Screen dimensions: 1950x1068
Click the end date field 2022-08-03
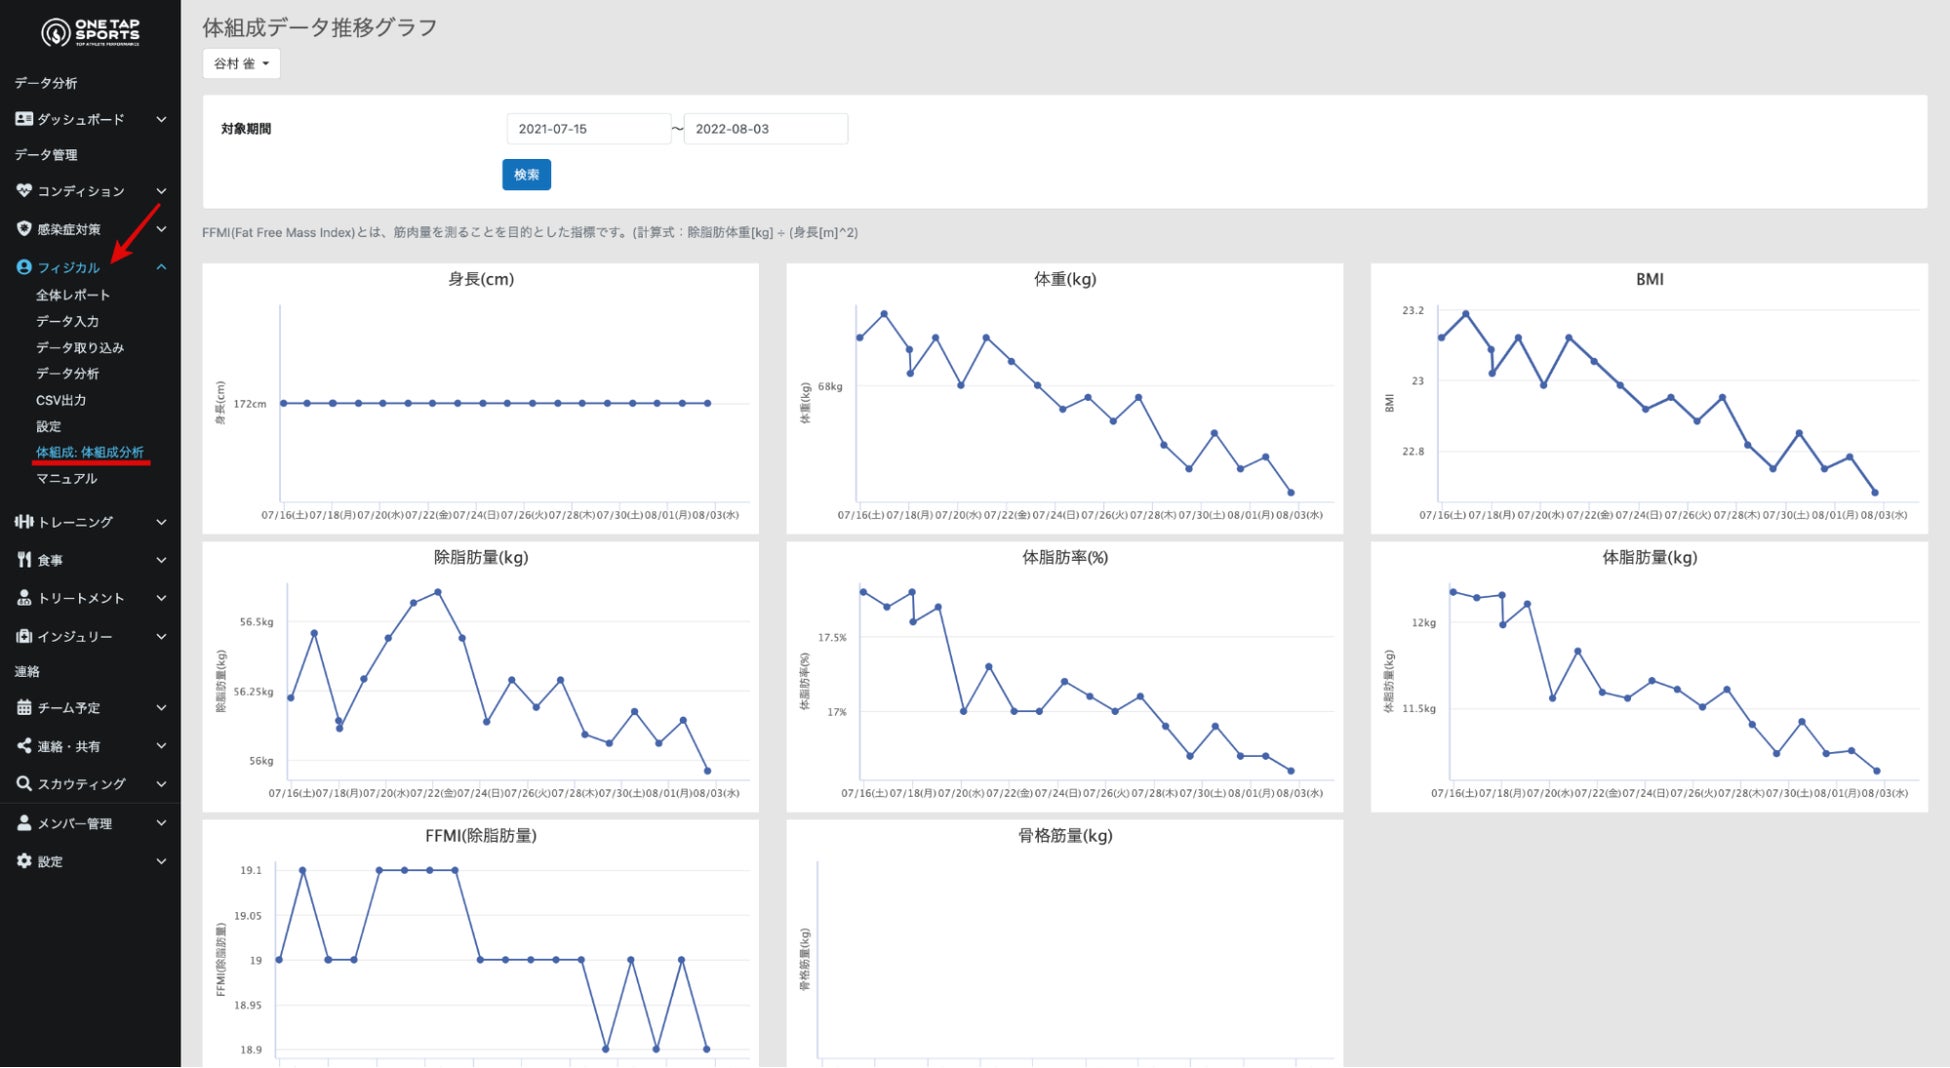pyautogui.click(x=766, y=129)
